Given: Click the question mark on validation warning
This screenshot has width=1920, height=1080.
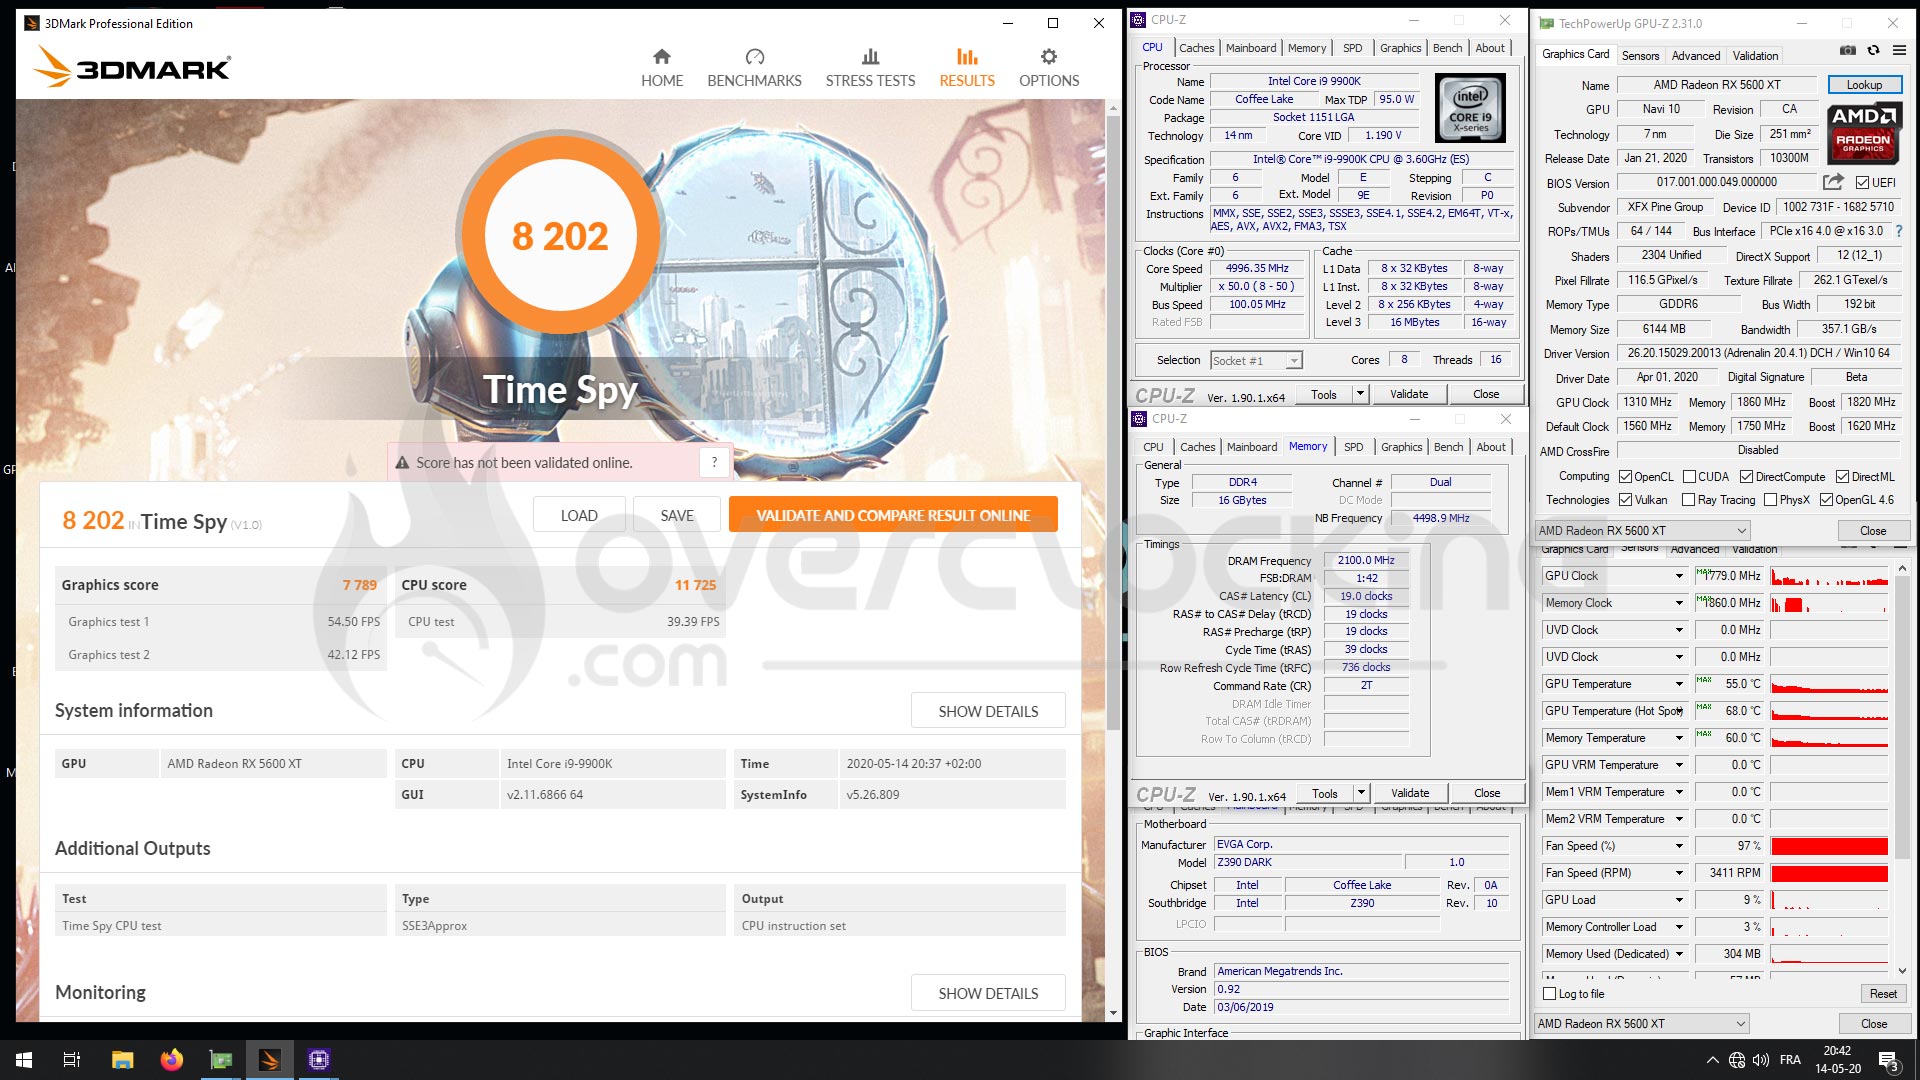Looking at the screenshot, I should tap(714, 462).
